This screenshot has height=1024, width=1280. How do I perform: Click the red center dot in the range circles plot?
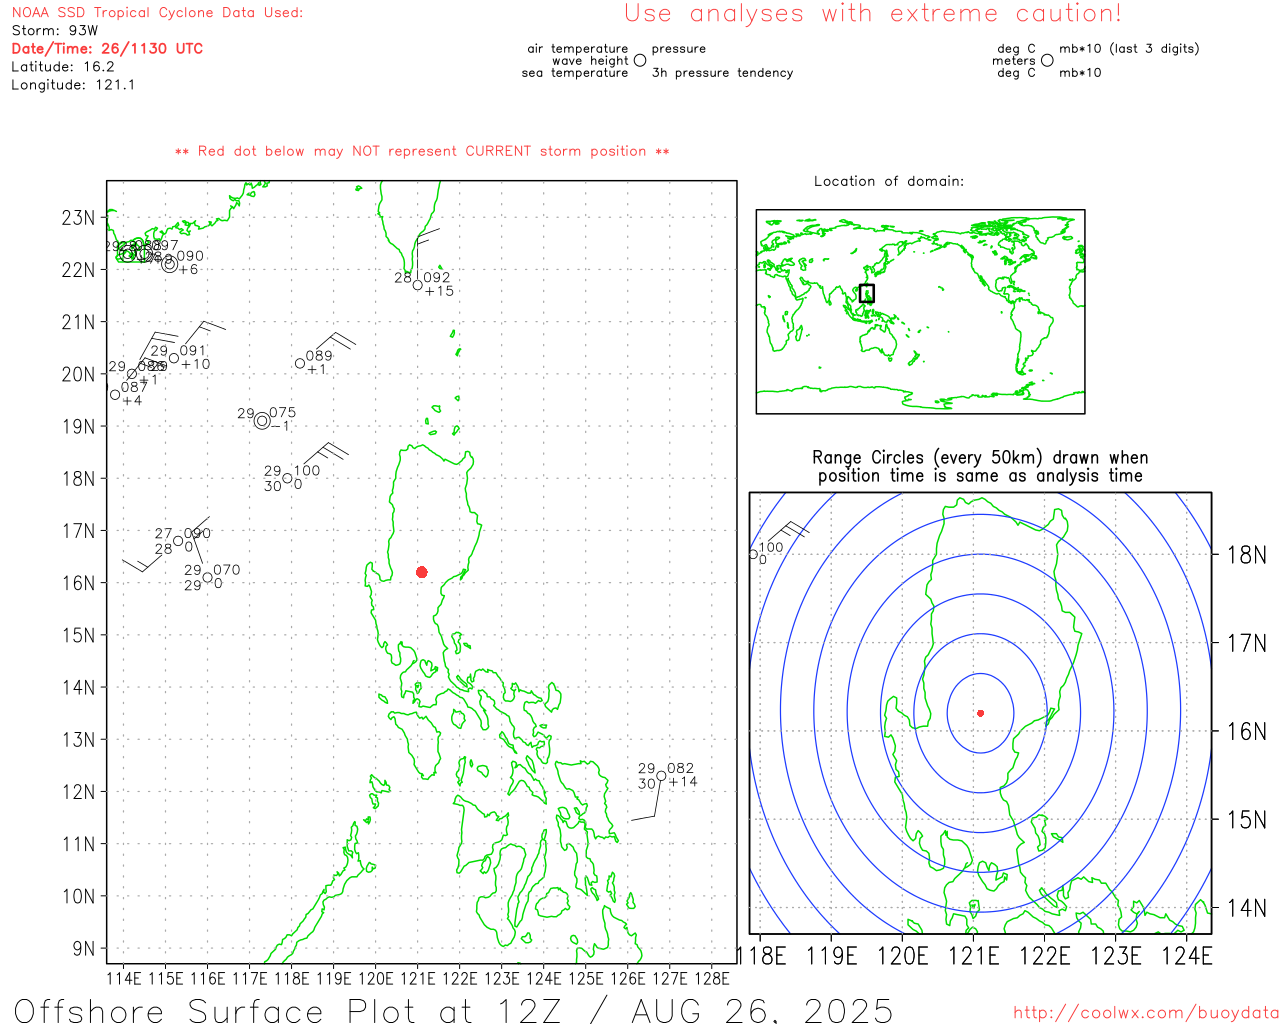point(980,713)
